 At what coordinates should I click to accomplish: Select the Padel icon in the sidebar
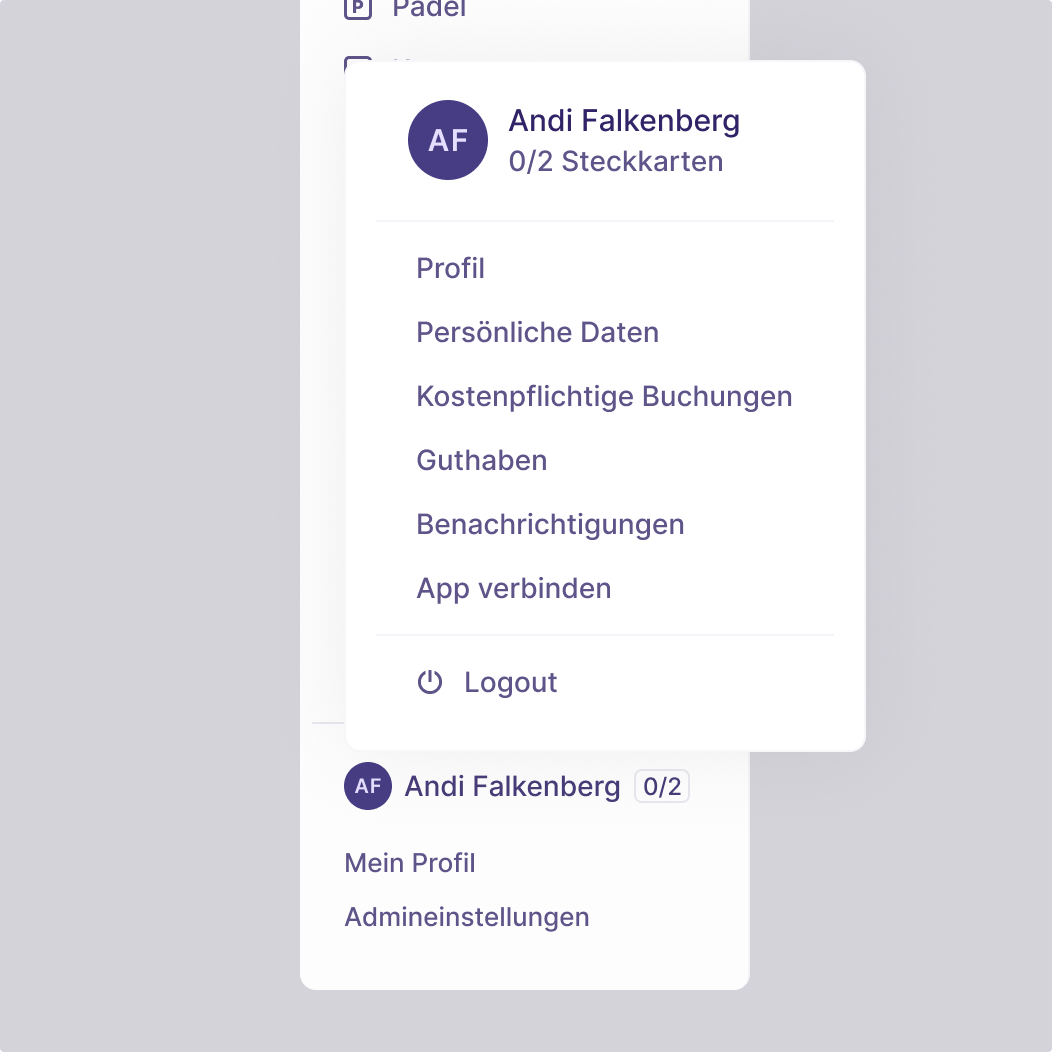click(357, 9)
